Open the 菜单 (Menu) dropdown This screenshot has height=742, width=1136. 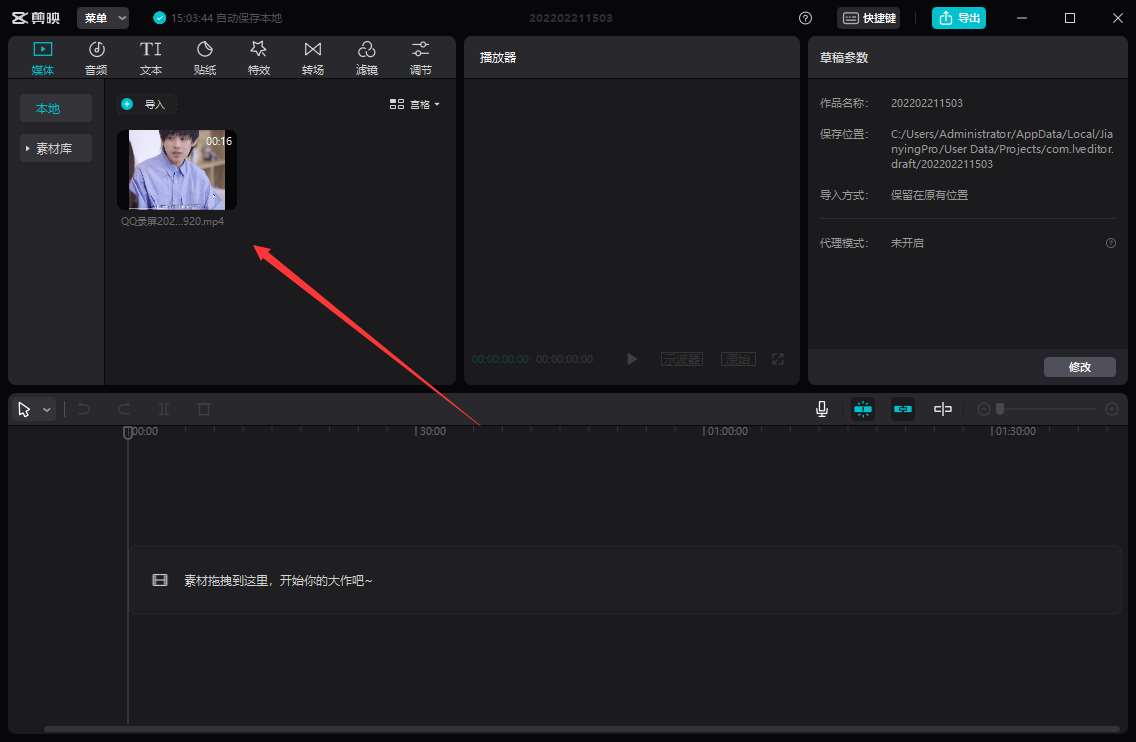click(x=103, y=17)
